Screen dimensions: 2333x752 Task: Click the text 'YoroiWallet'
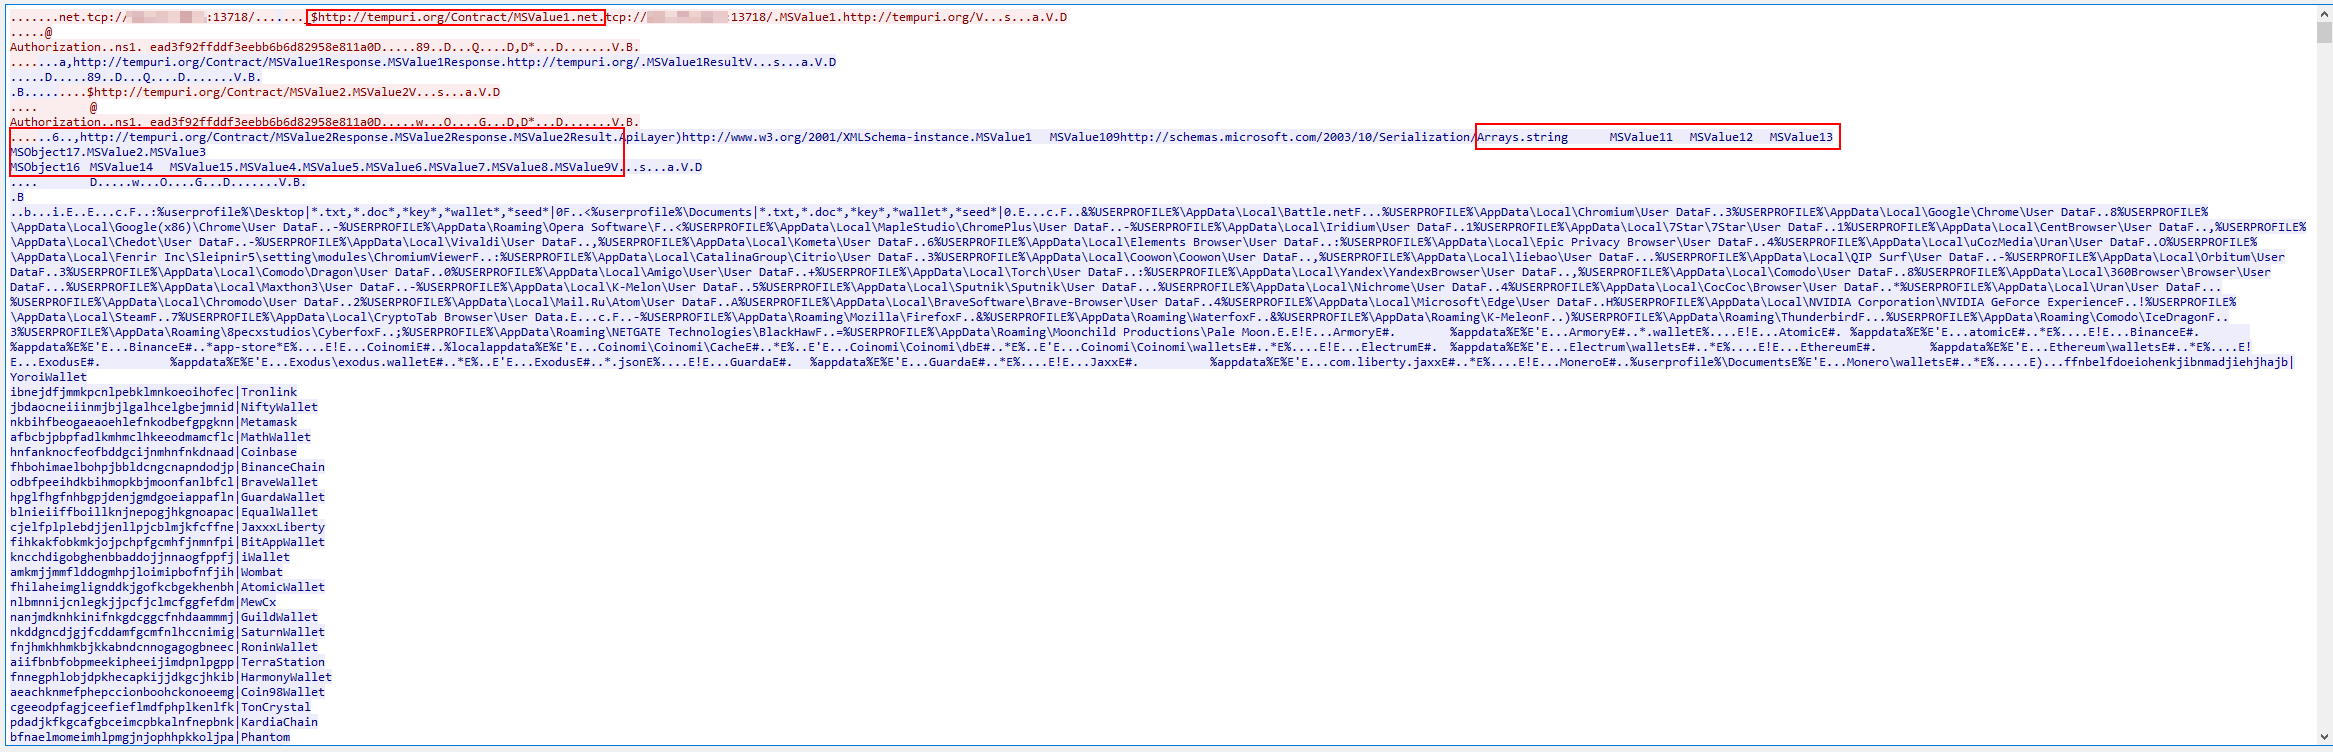[48, 377]
